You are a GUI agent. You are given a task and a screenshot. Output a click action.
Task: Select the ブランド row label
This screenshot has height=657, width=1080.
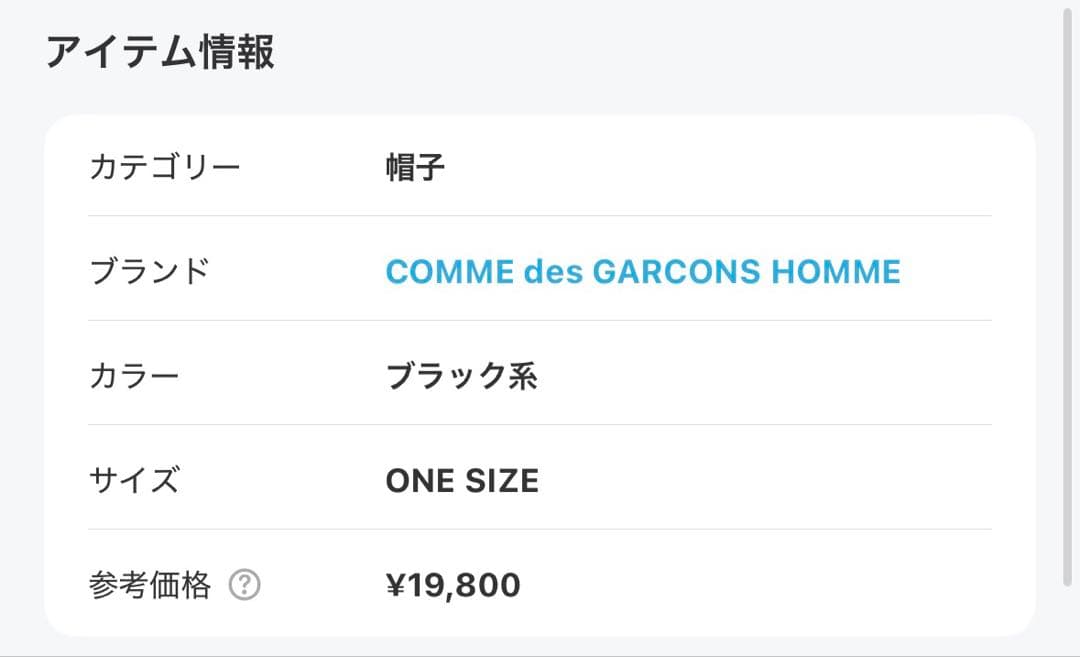coord(150,271)
